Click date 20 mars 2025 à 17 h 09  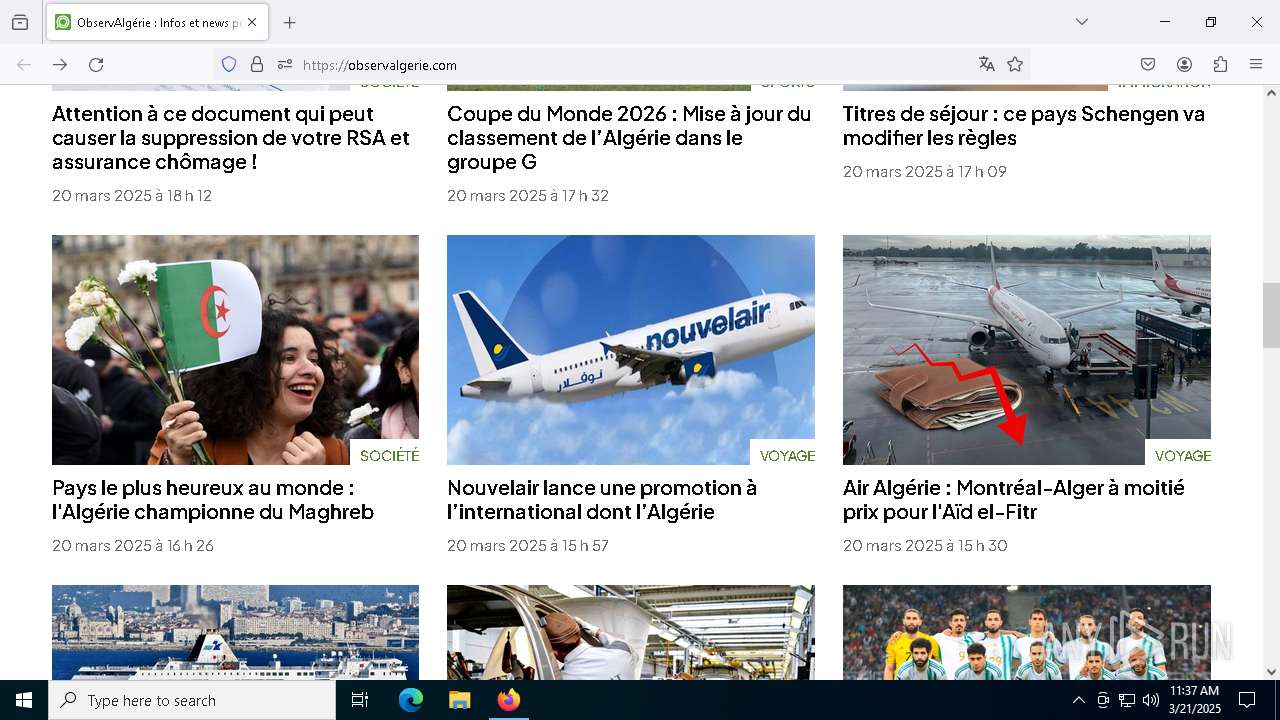(925, 172)
